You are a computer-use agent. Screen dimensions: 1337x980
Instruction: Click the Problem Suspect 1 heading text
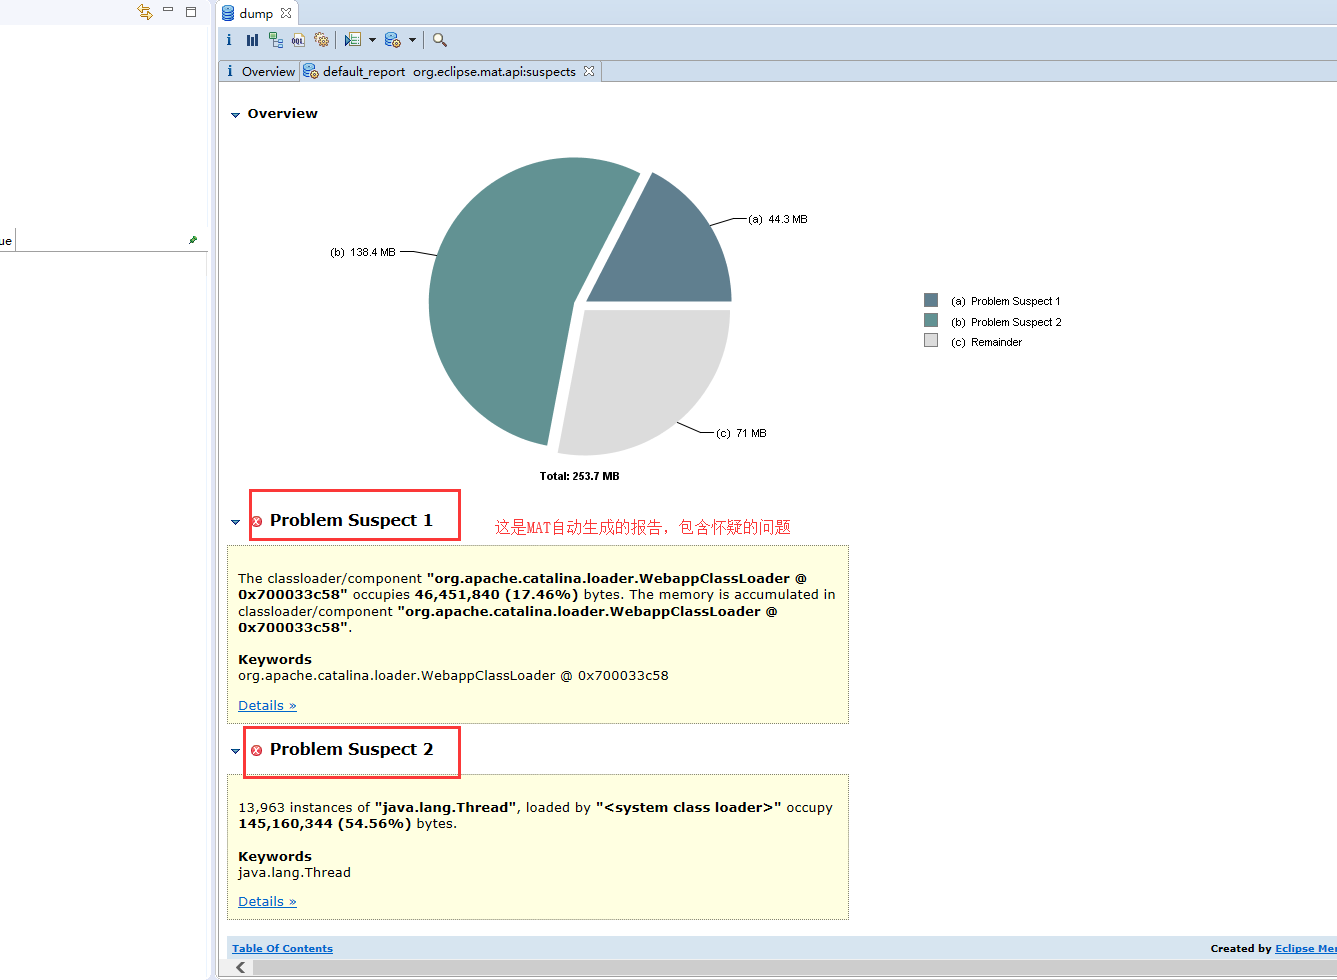point(351,520)
